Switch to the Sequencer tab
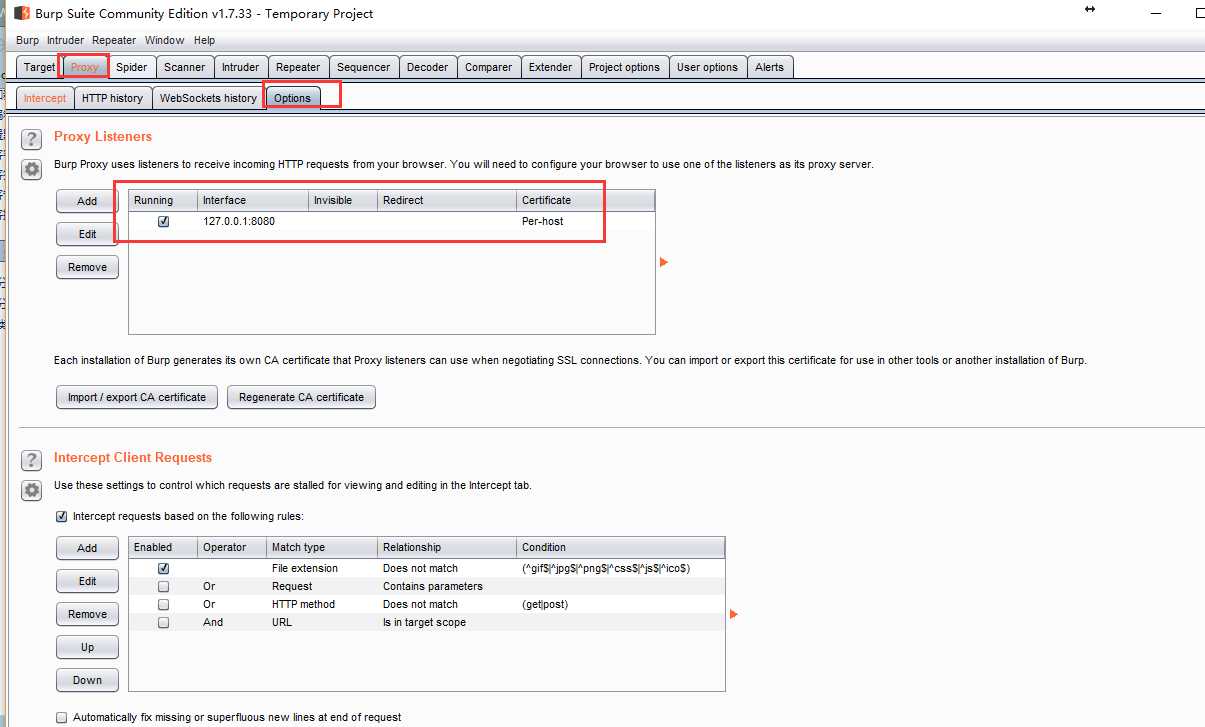 (363, 67)
